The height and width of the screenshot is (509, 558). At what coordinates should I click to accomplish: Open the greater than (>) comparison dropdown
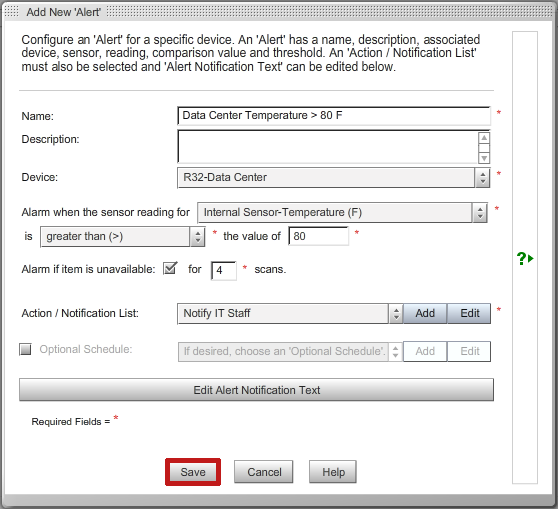point(123,237)
